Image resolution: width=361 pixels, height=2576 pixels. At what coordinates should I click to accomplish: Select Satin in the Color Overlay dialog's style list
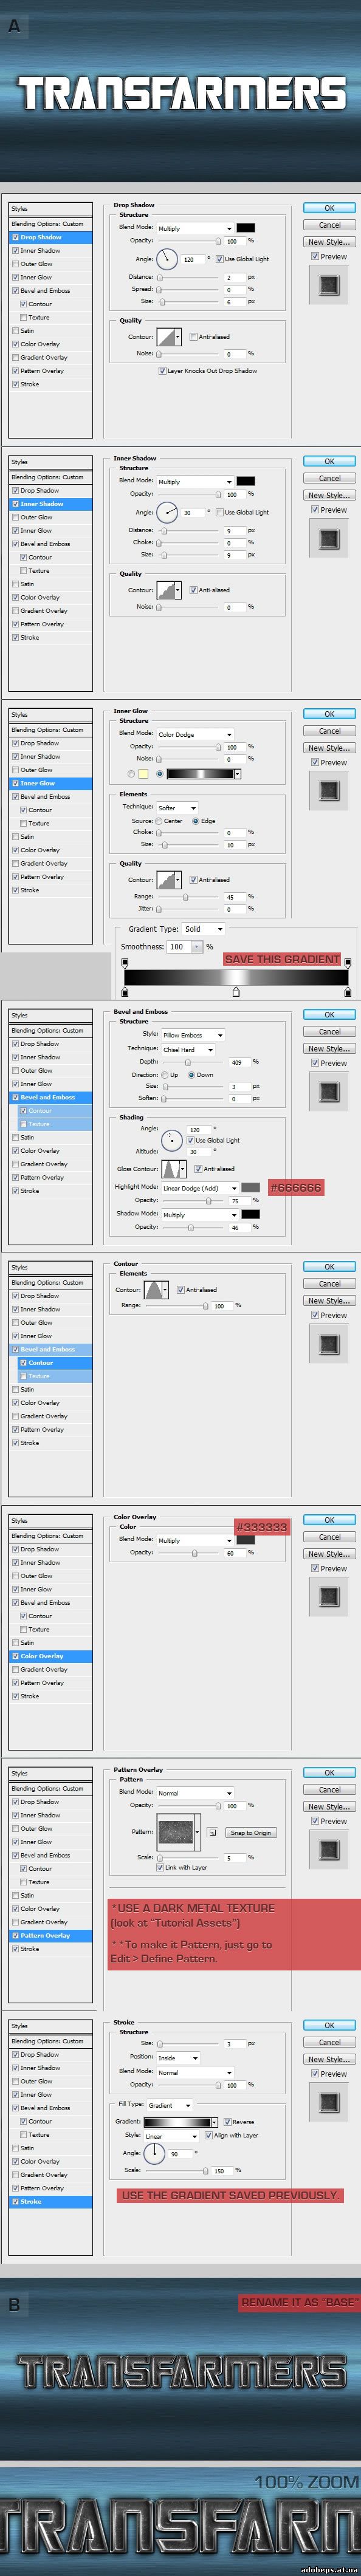pyautogui.click(x=27, y=1642)
